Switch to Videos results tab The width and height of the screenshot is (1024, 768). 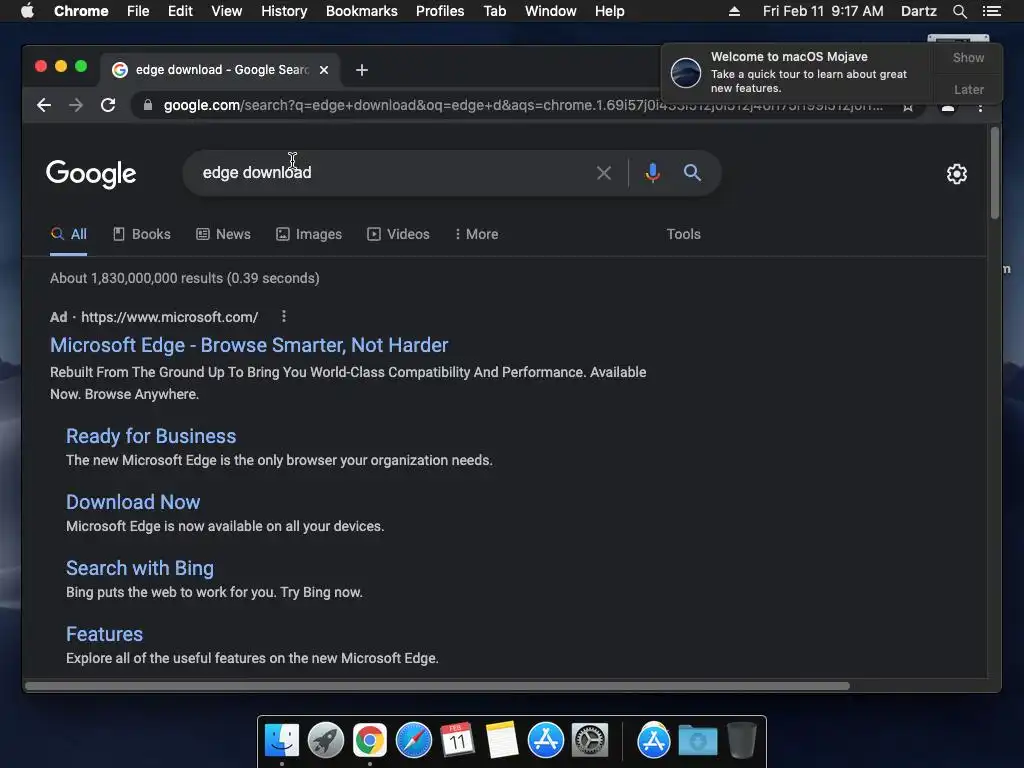click(x=398, y=234)
